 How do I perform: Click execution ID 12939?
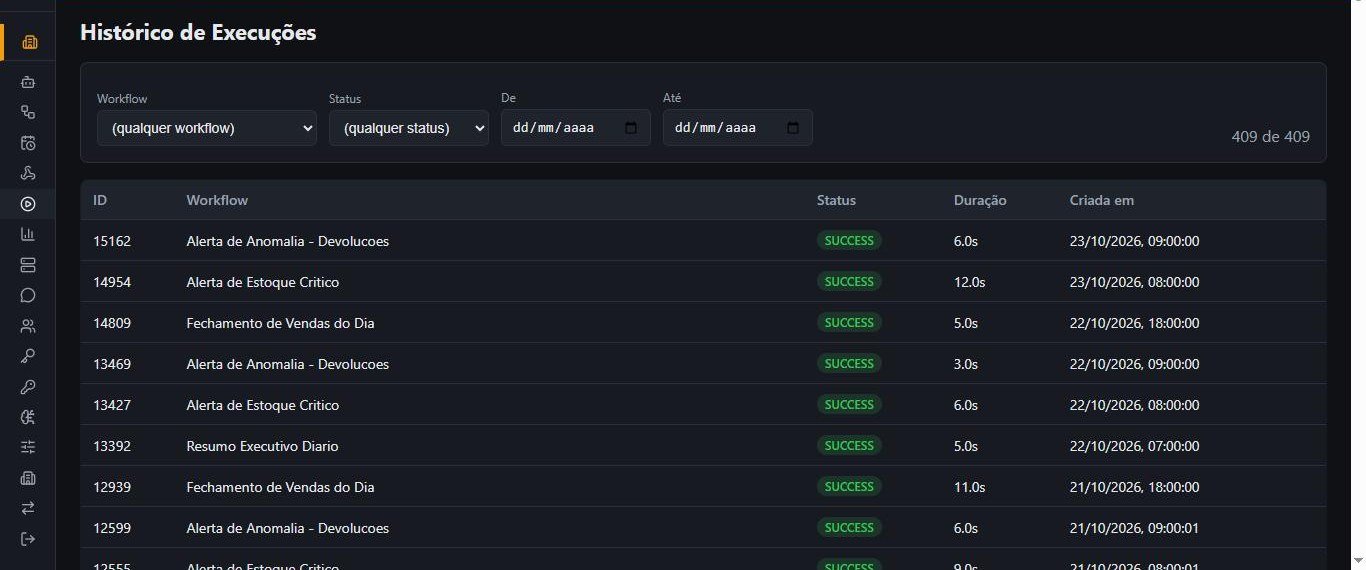click(x=112, y=487)
